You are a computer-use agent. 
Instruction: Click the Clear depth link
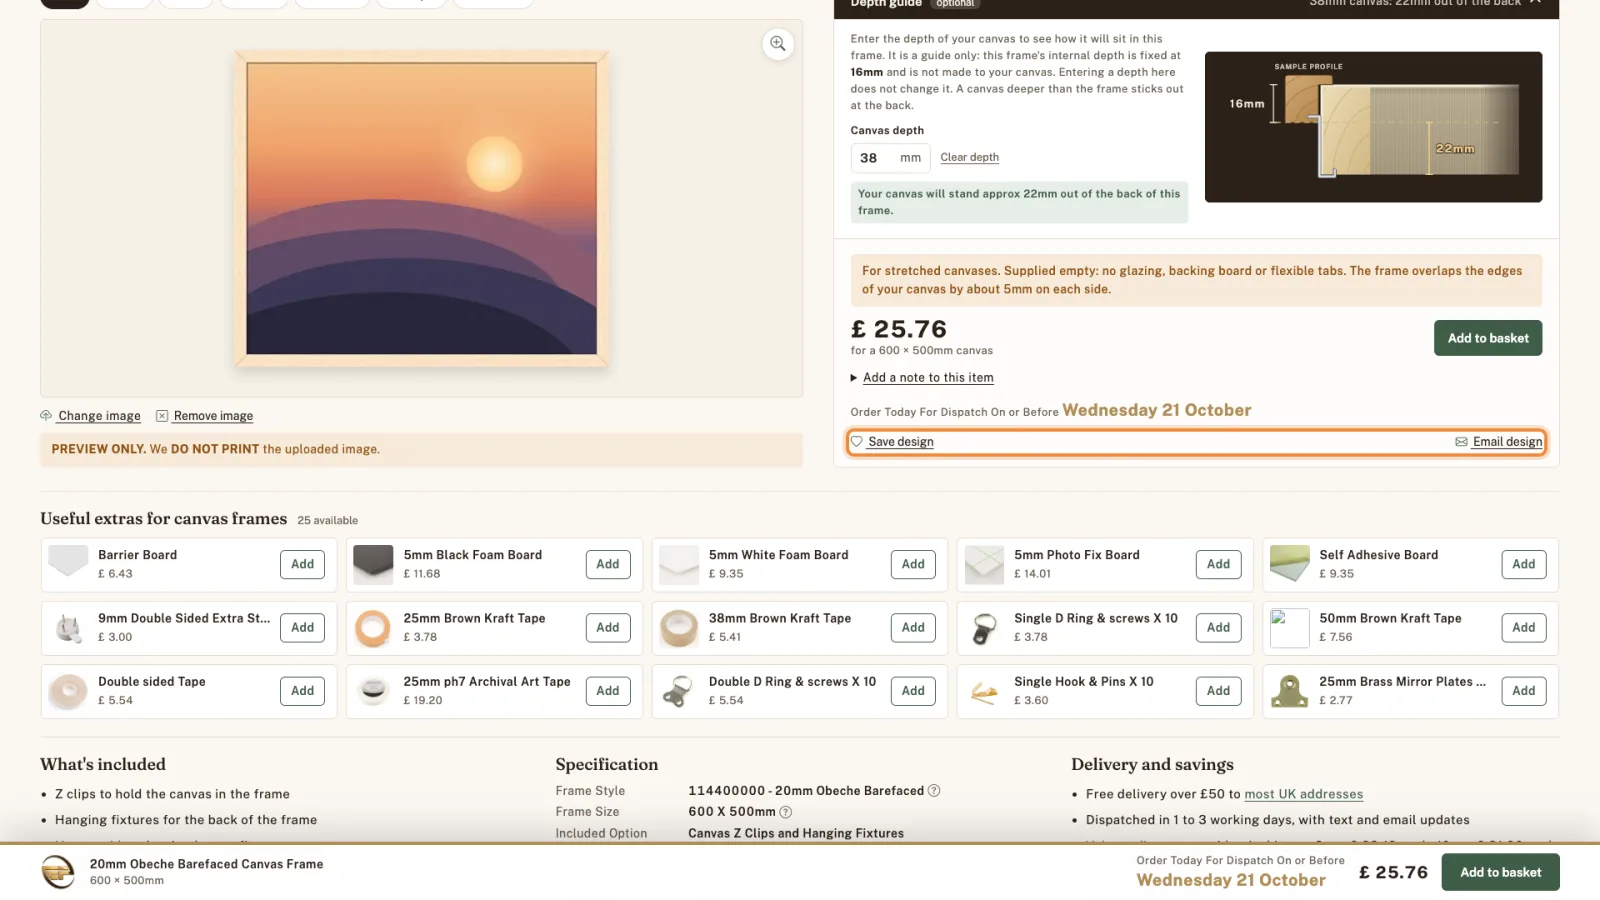coord(969,157)
